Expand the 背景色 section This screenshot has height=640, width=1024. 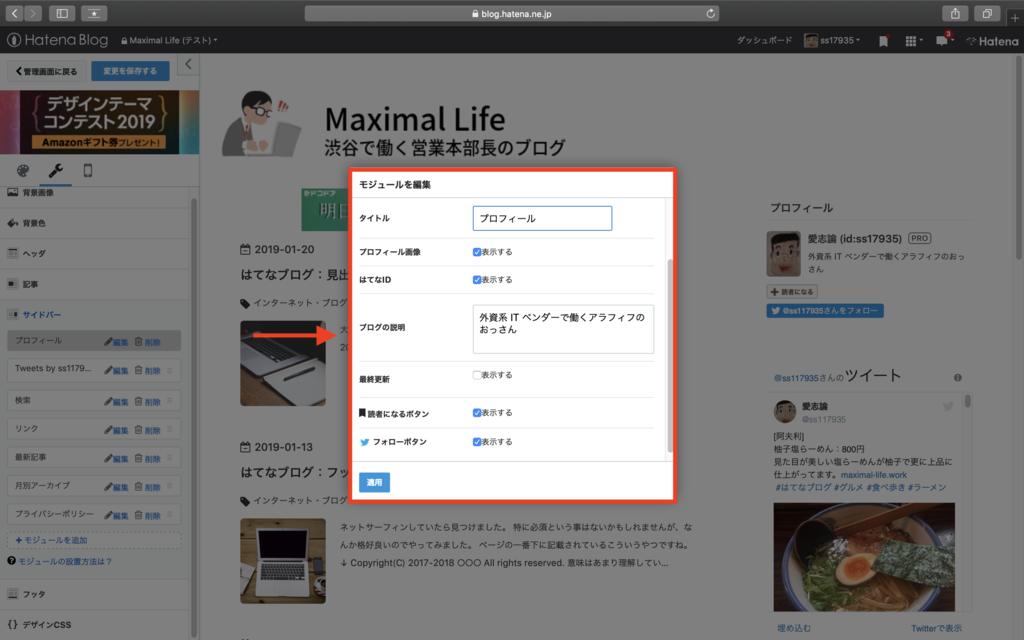coord(95,223)
